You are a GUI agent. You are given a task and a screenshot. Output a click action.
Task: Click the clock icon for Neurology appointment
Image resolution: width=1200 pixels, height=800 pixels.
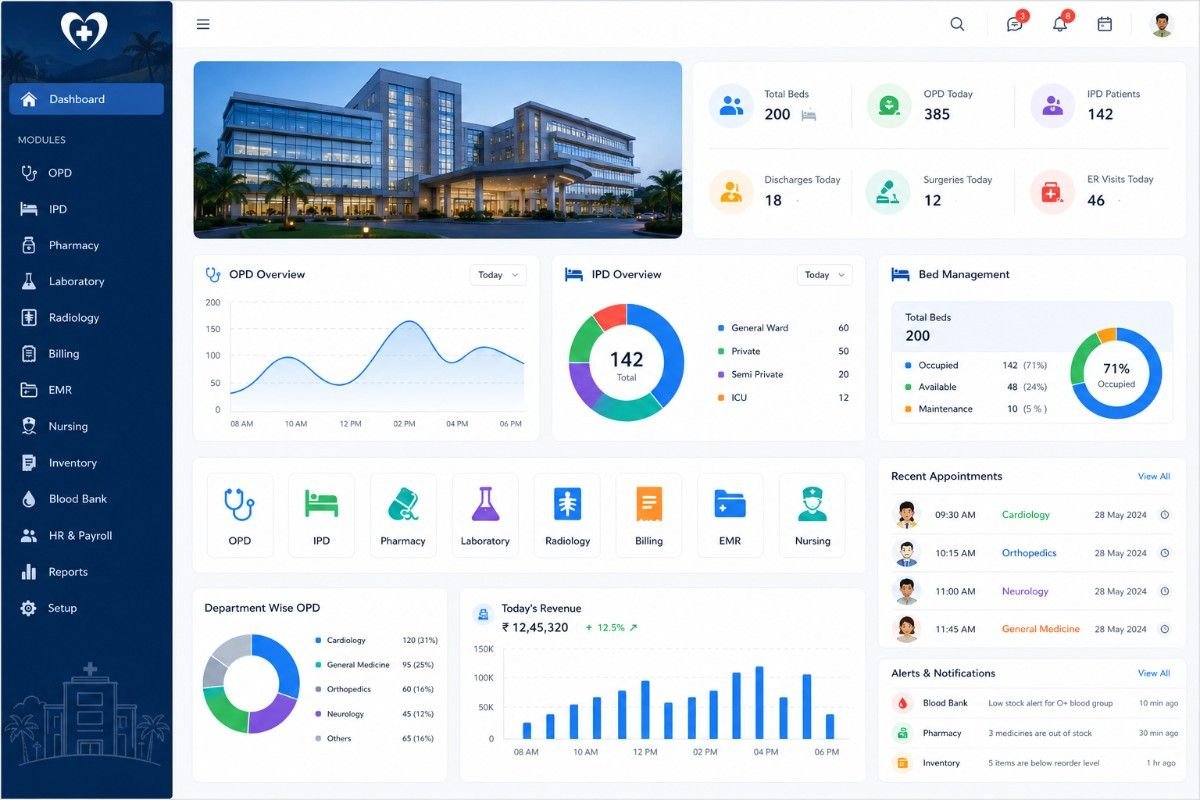pyautogui.click(x=1165, y=591)
